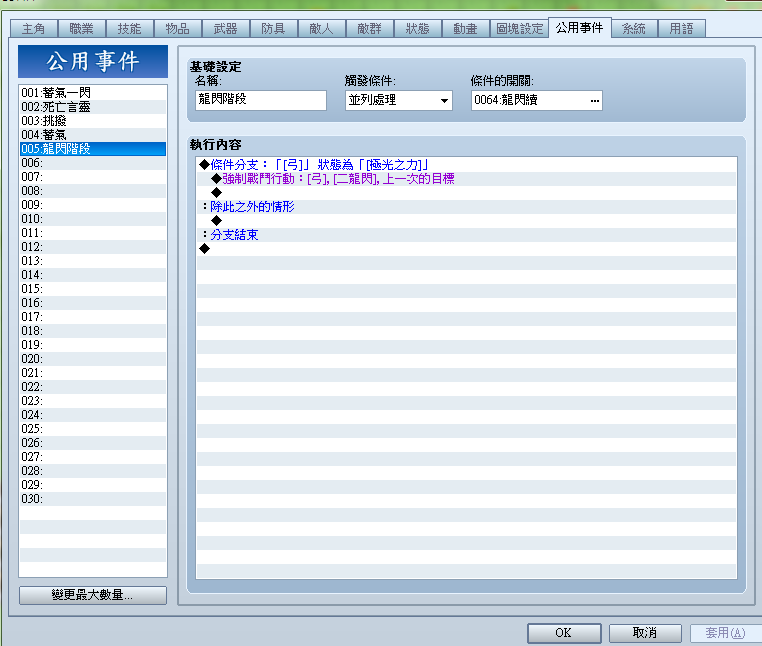Select common event 005:龍閃階段
Screen dimensions: 762x646
point(93,149)
